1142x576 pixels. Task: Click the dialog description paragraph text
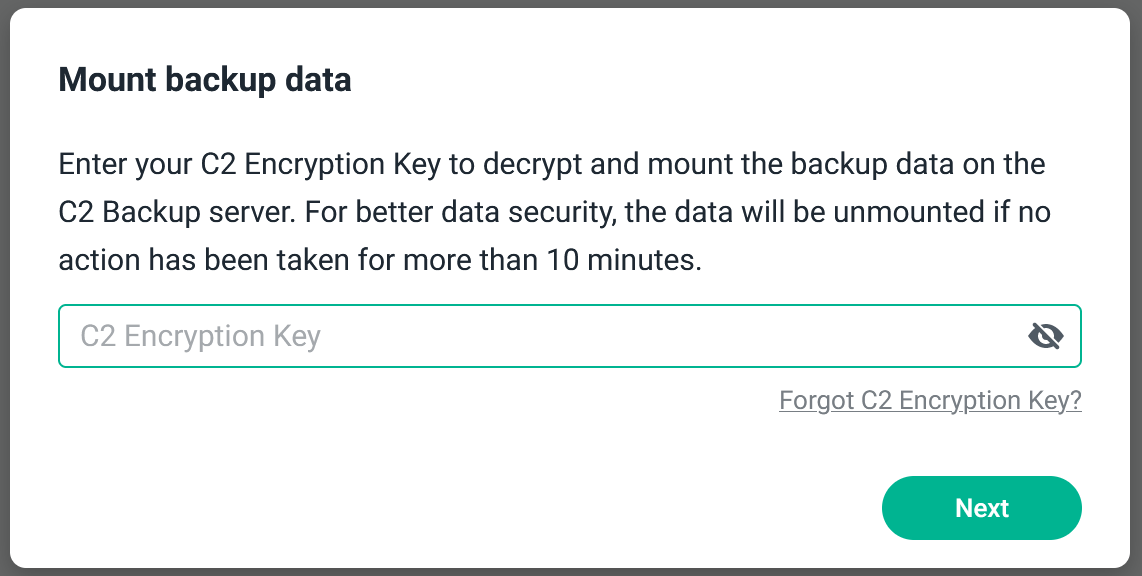[x=555, y=212]
